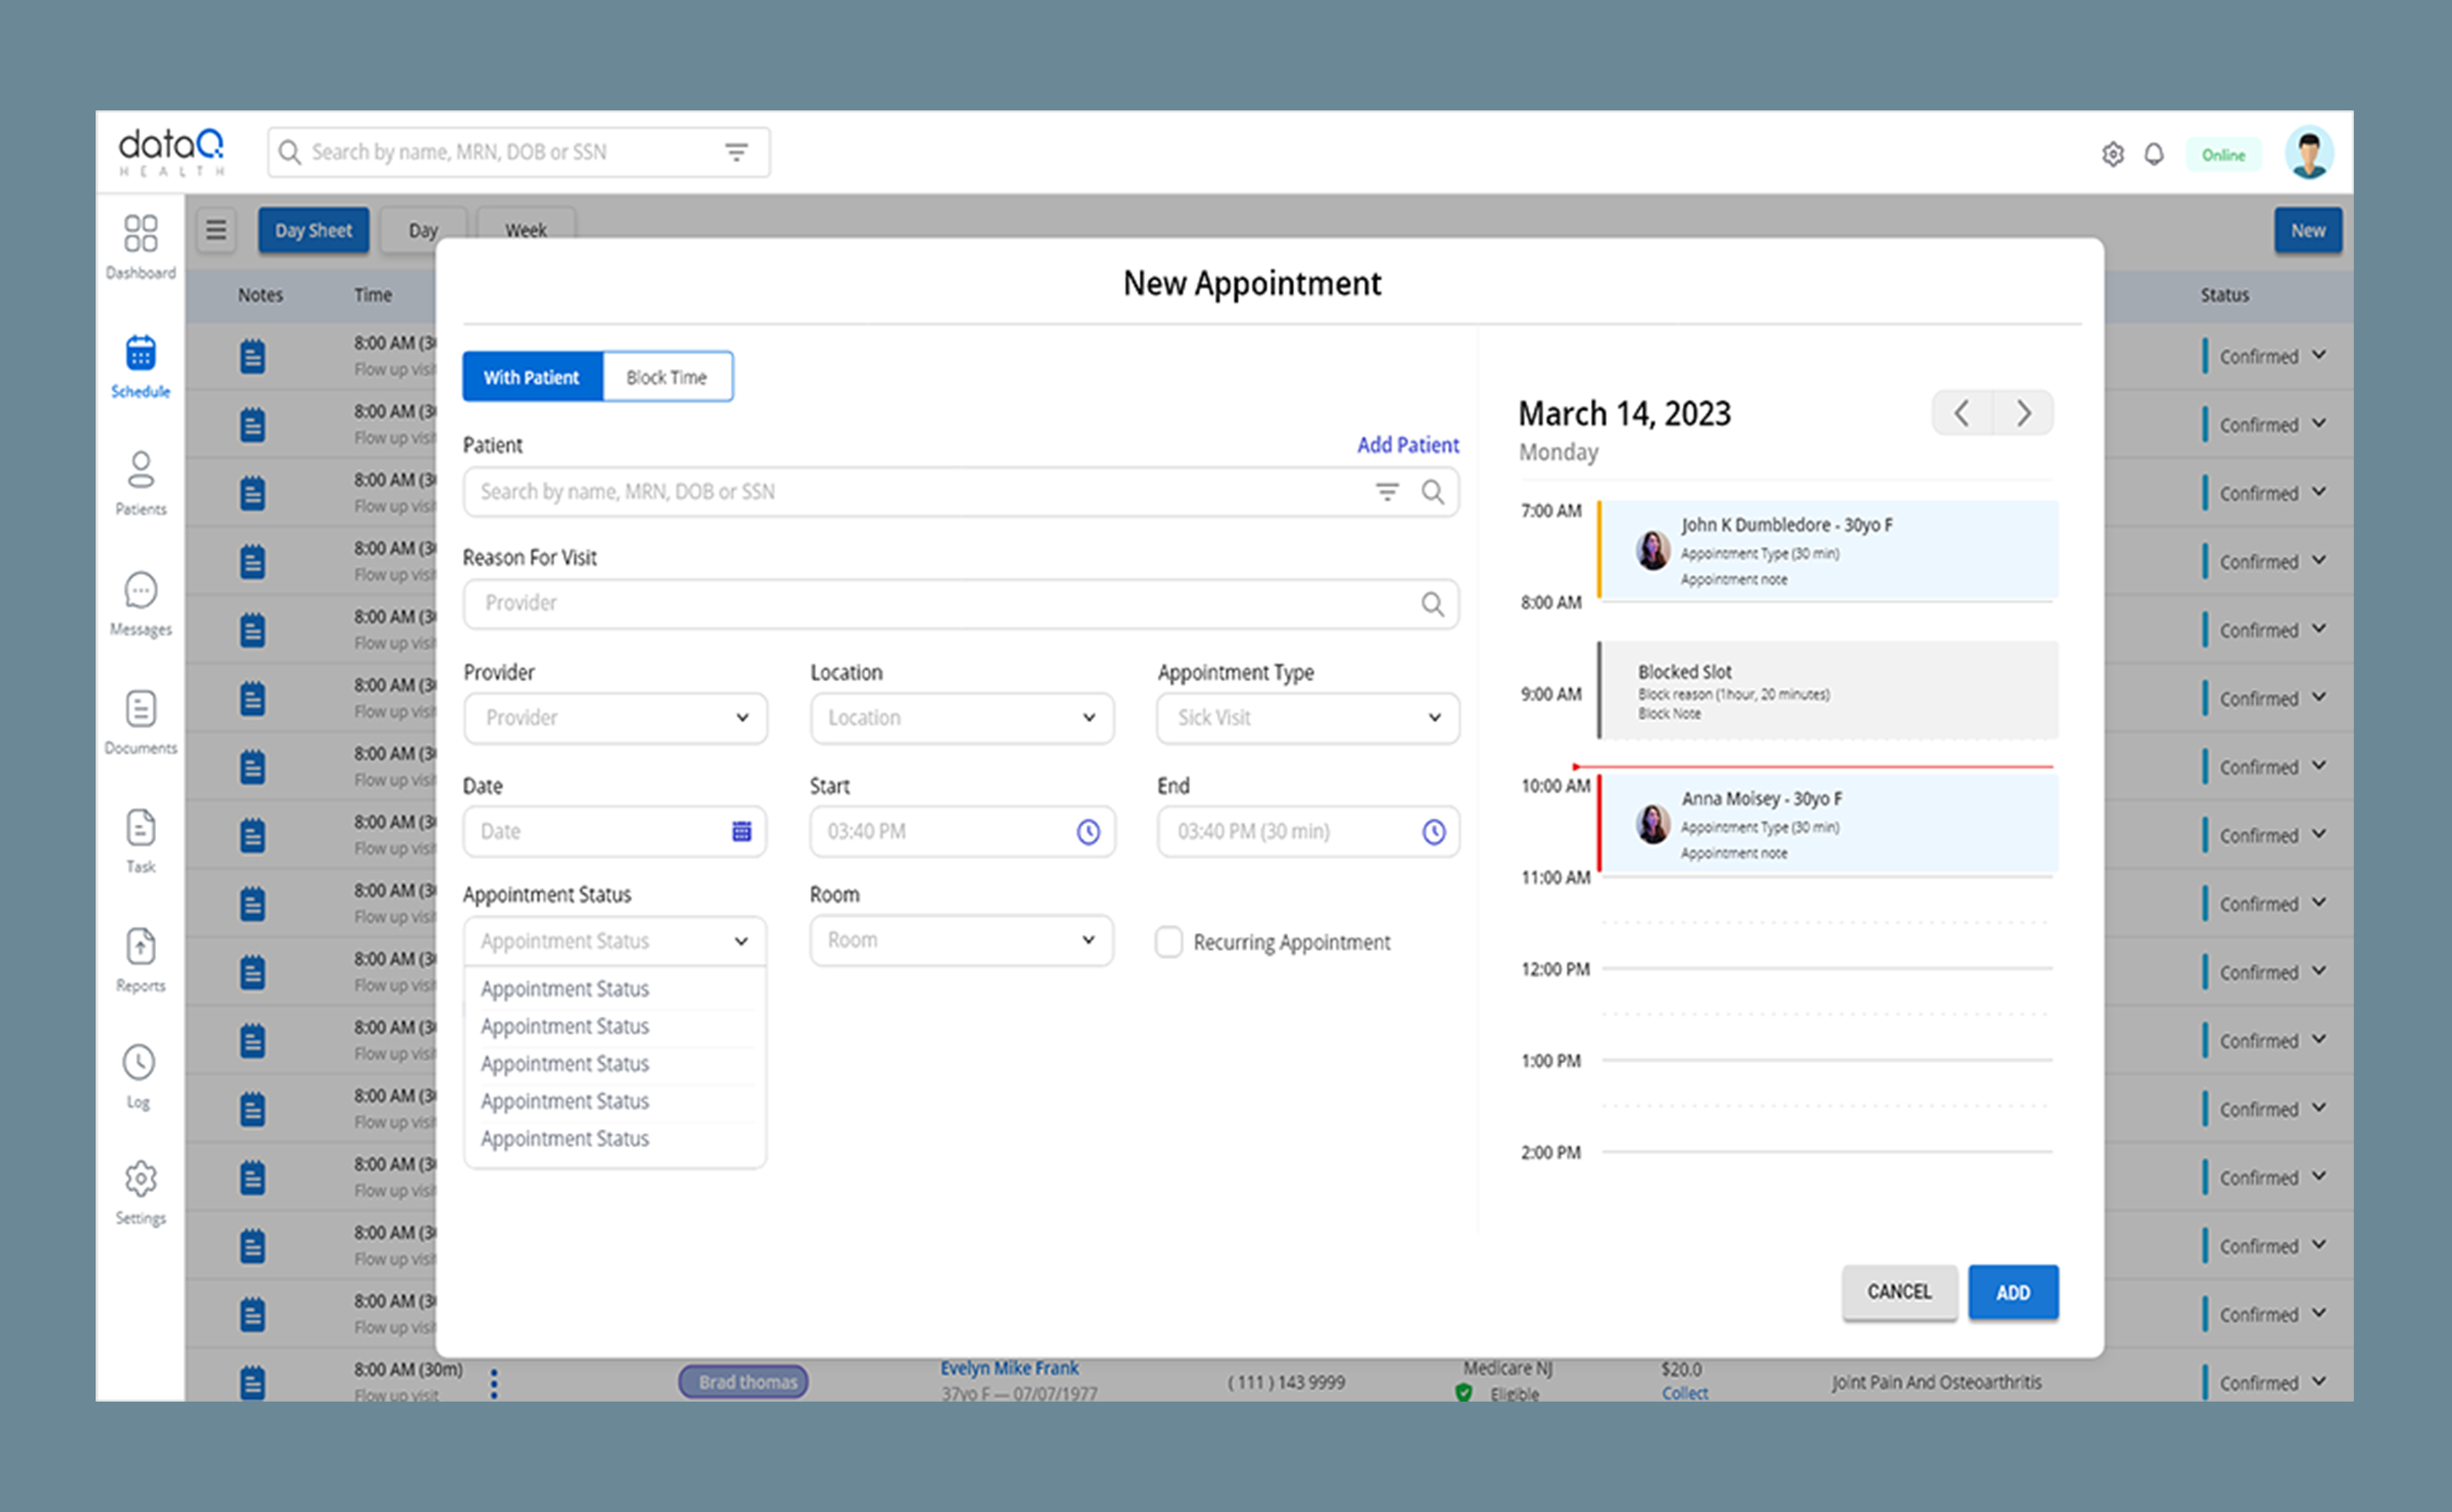This screenshot has width=2452, height=1512.
Task: Click the Patient search filter icon
Action: click(x=1386, y=491)
